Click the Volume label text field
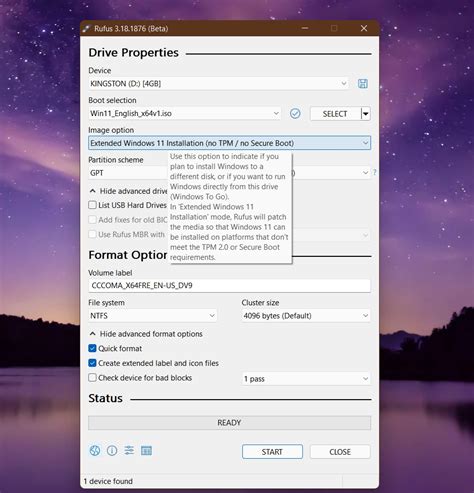The width and height of the screenshot is (474, 493). (229, 286)
